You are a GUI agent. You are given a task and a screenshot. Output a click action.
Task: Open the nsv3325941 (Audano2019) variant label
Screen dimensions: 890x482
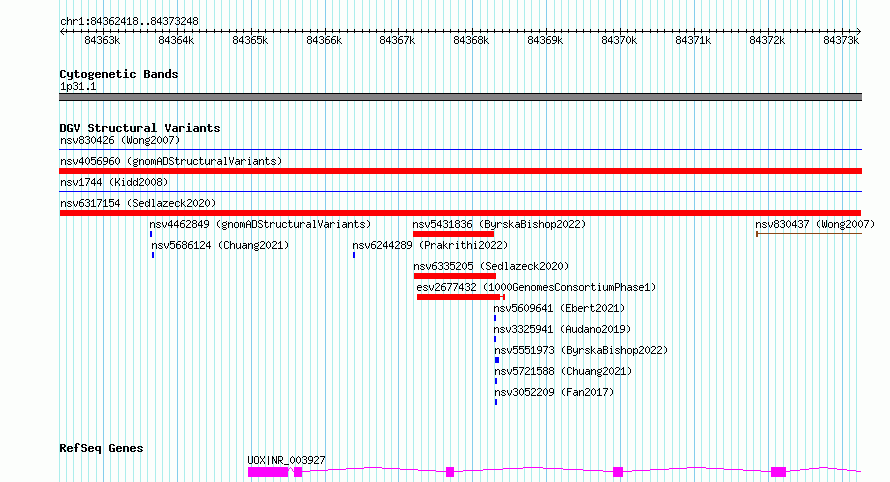pos(562,329)
